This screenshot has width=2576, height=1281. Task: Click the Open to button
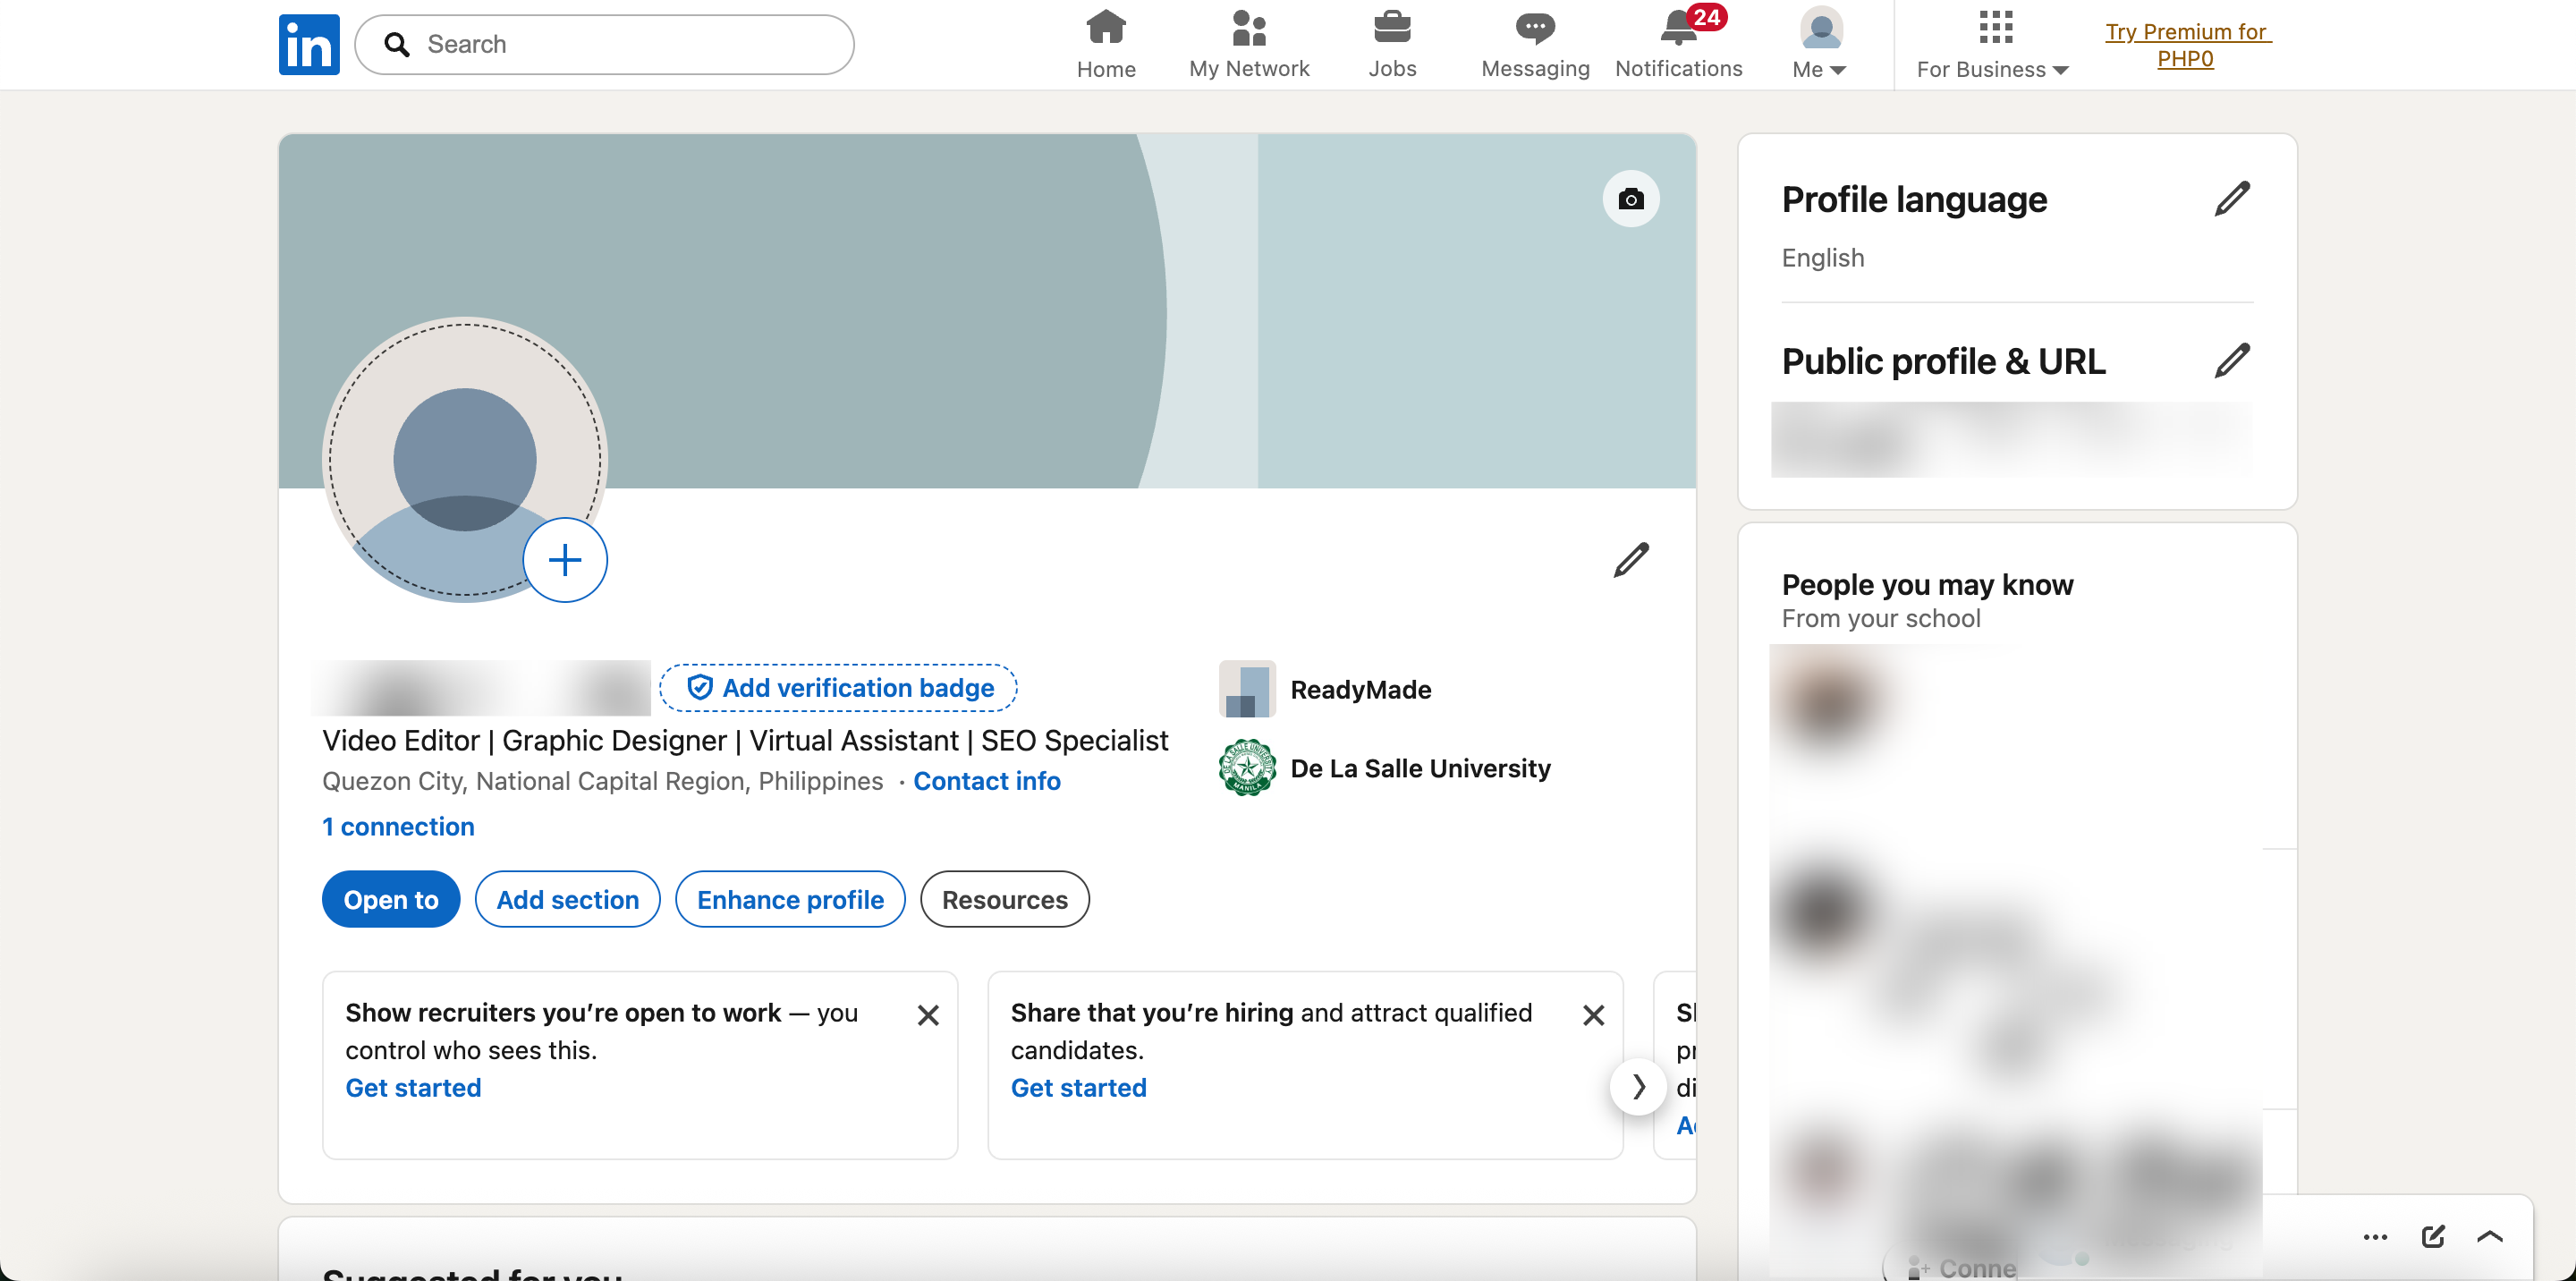click(x=391, y=899)
